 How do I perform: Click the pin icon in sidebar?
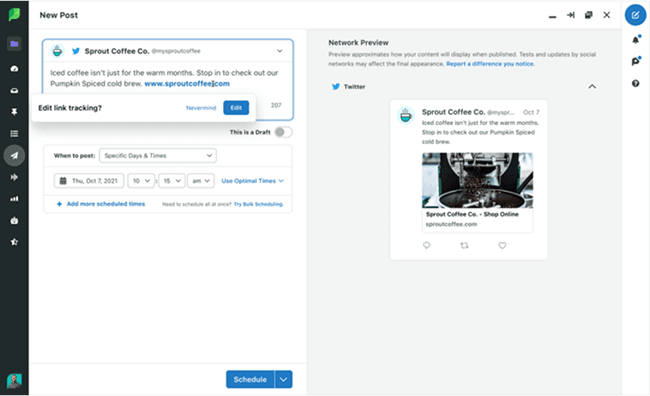click(15, 112)
